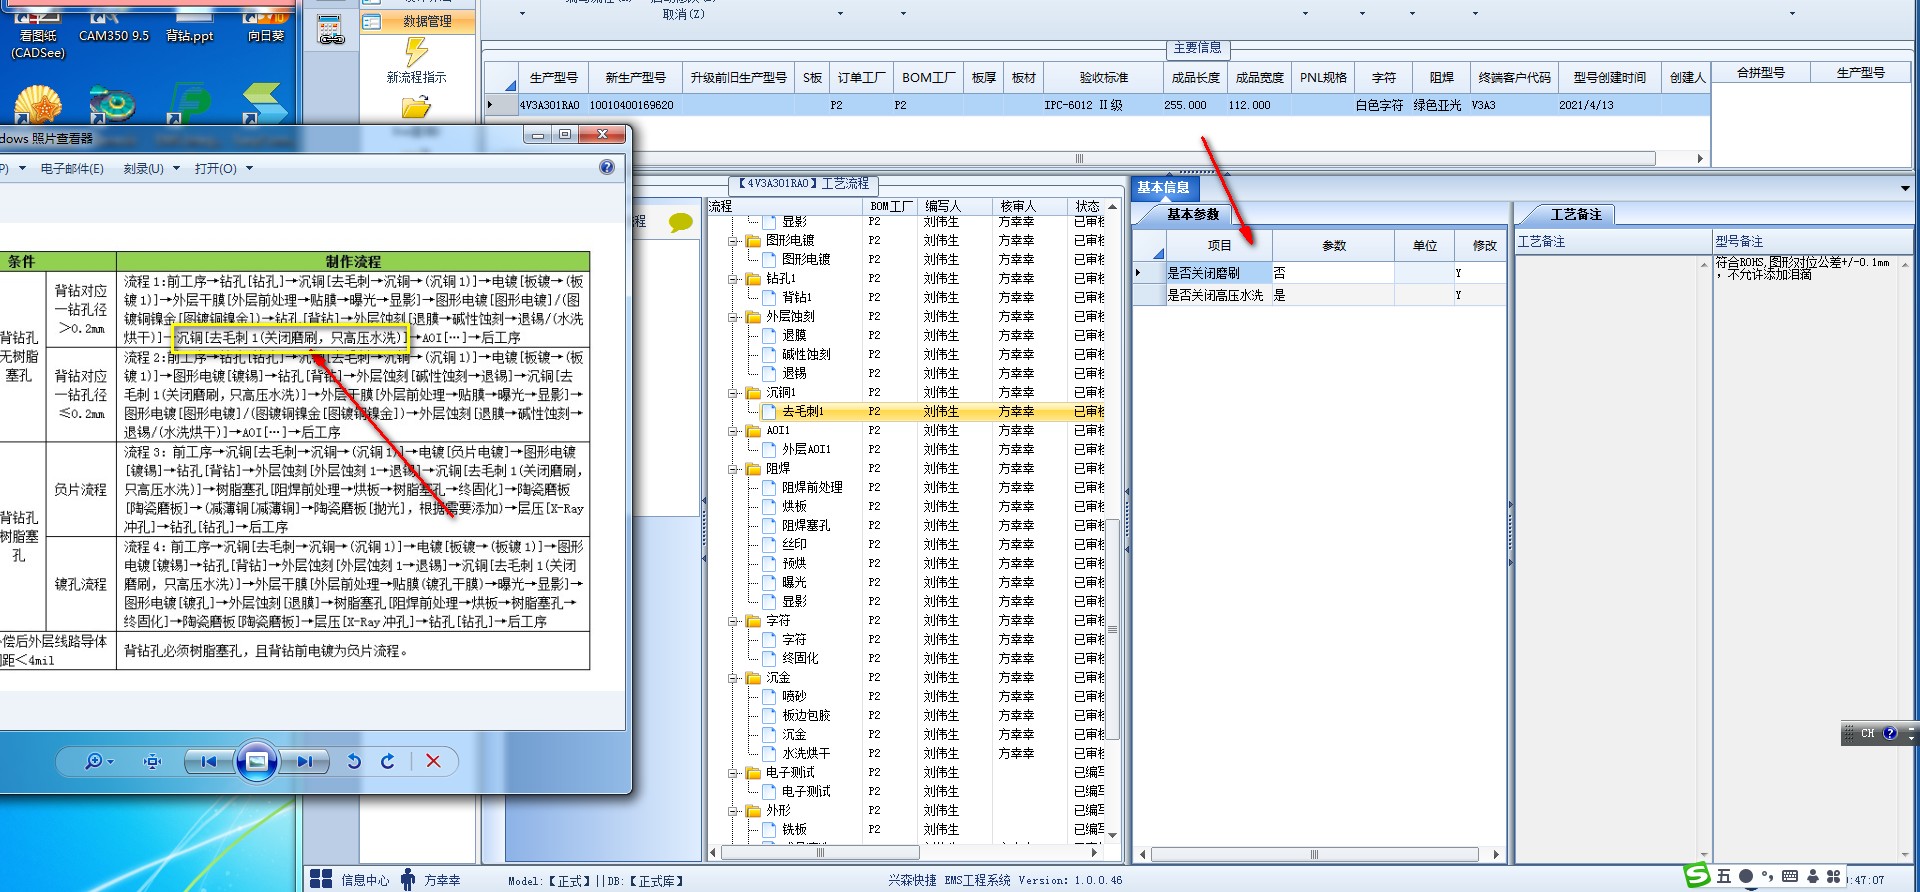1920x892 pixels.
Task: Toggle Chinese punctuation mode on the IME bar
Action: coord(1767,877)
